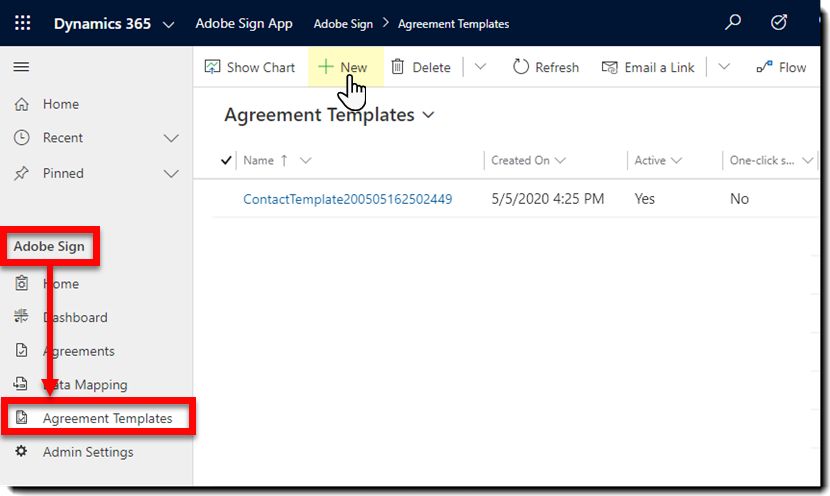The width and height of the screenshot is (830, 496).
Task: Click the Adobe Sign App title
Action: tap(243, 24)
